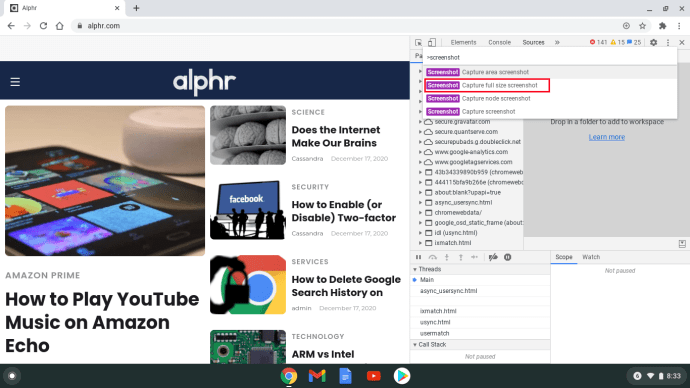Image resolution: width=690 pixels, height=388 pixels.
Task: Toggle the device toolbar icon
Action: (x=432, y=42)
